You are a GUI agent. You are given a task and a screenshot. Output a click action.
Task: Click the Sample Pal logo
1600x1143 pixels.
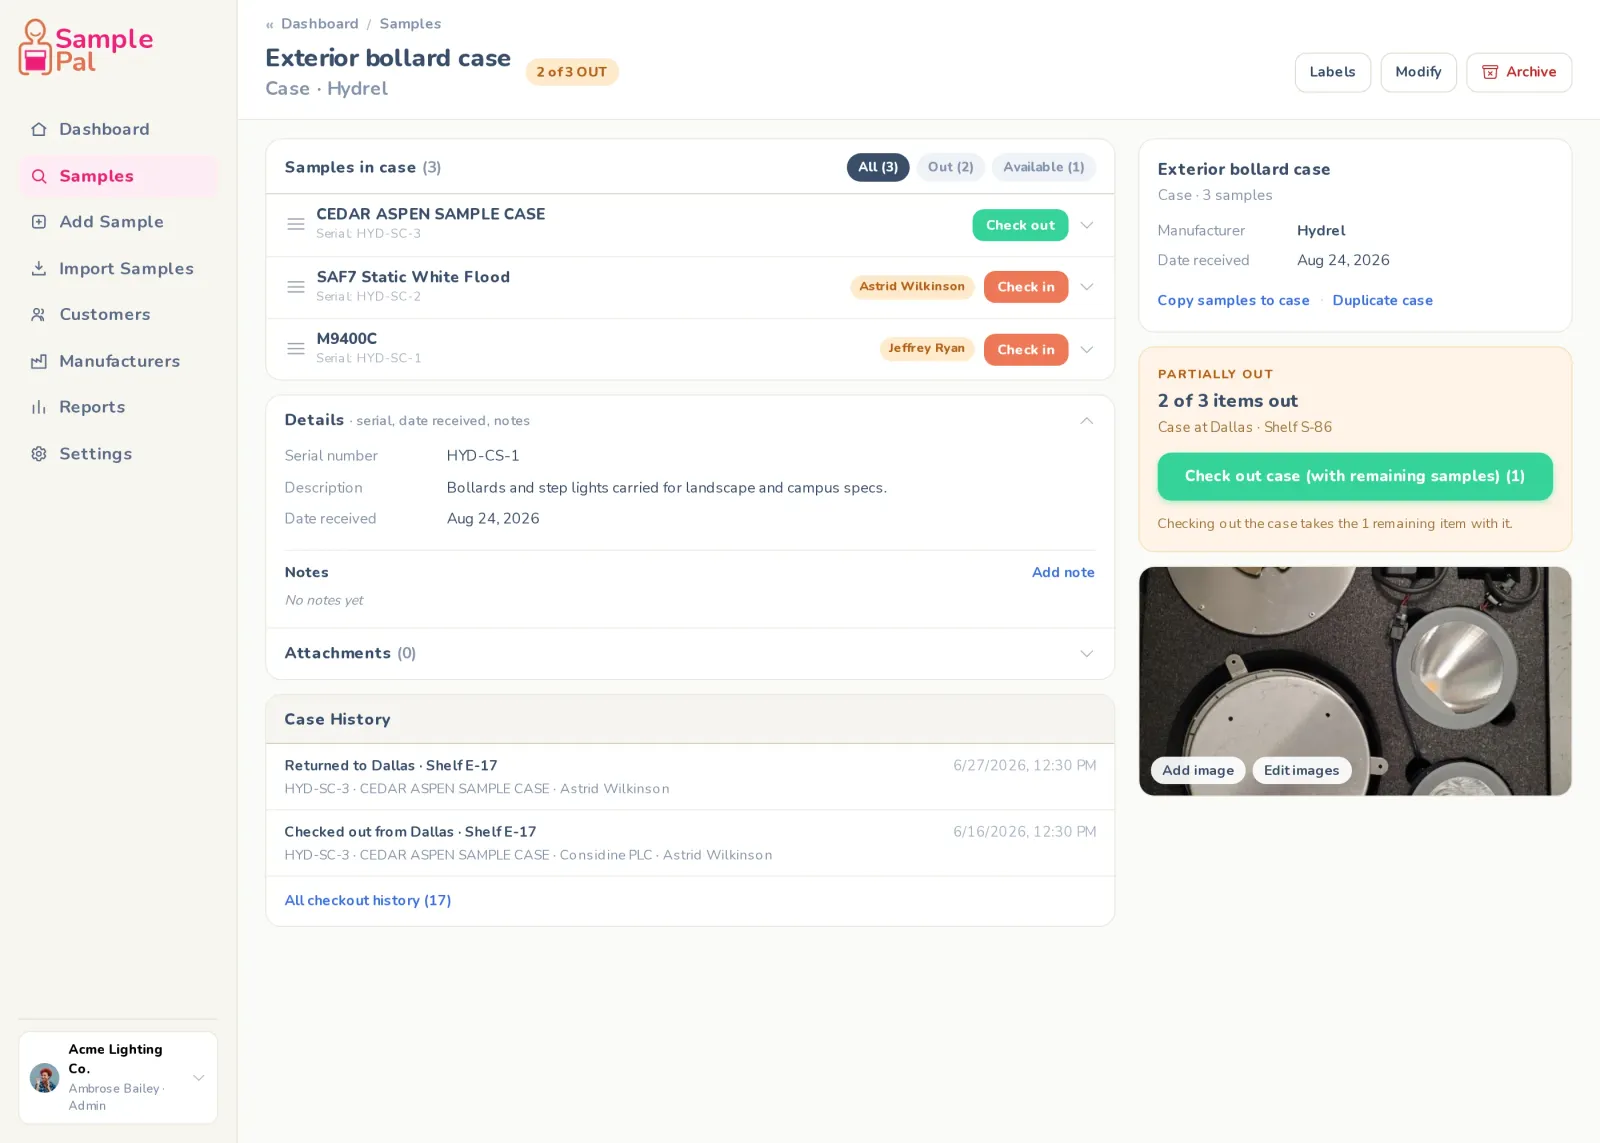(86, 47)
